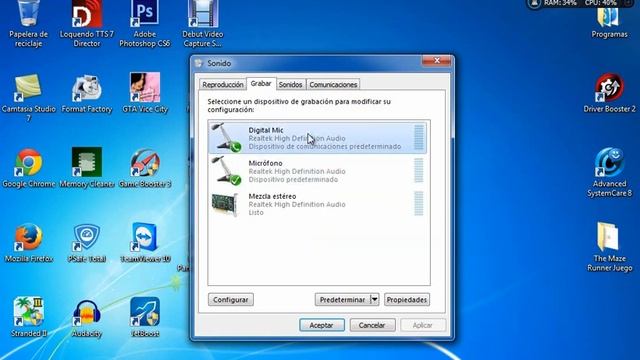Screen dimensions: 640x360
Task: Click the CPU usage gadget reading
Action: (x=601, y=3)
